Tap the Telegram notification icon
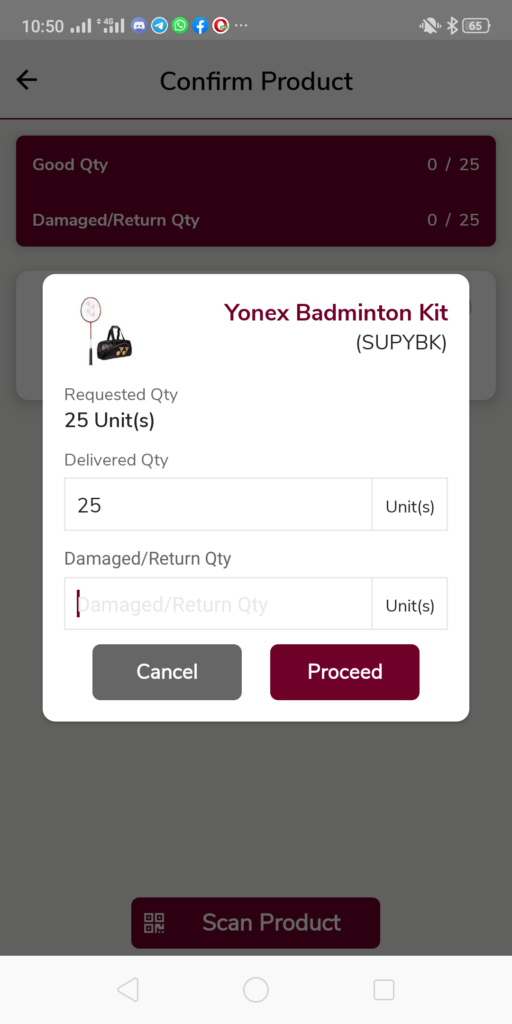This screenshot has height=1024, width=512. coord(159,26)
